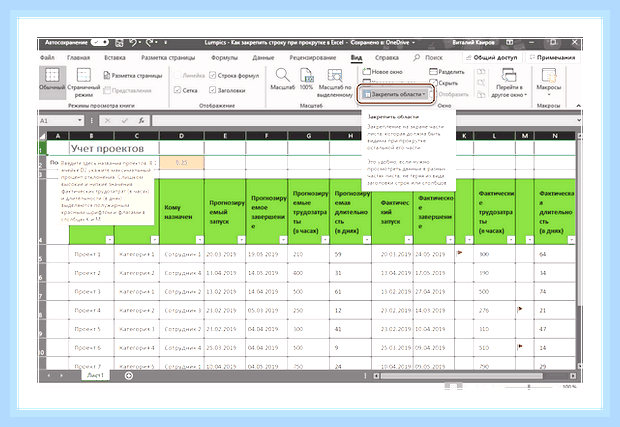Open the Quick Access Toolbar customize dropdown

point(165,42)
